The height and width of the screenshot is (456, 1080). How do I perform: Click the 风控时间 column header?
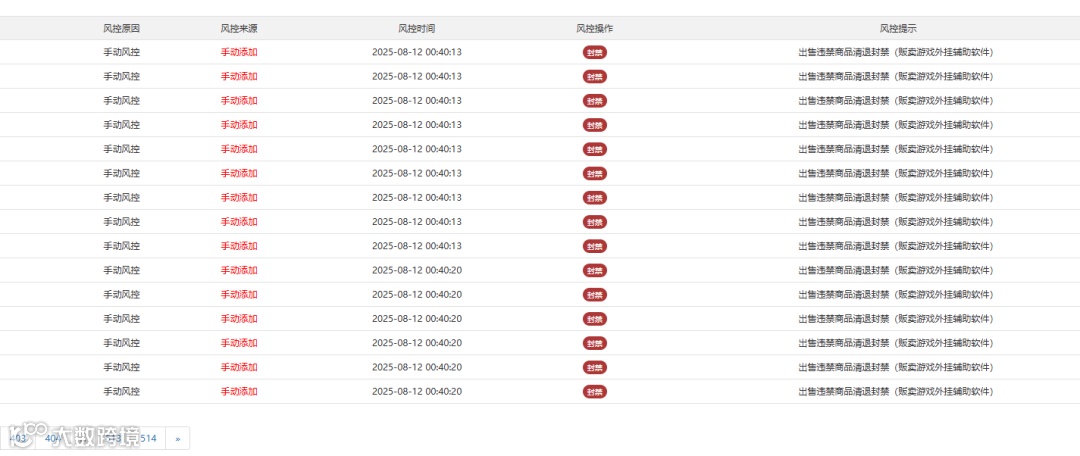tap(417, 28)
